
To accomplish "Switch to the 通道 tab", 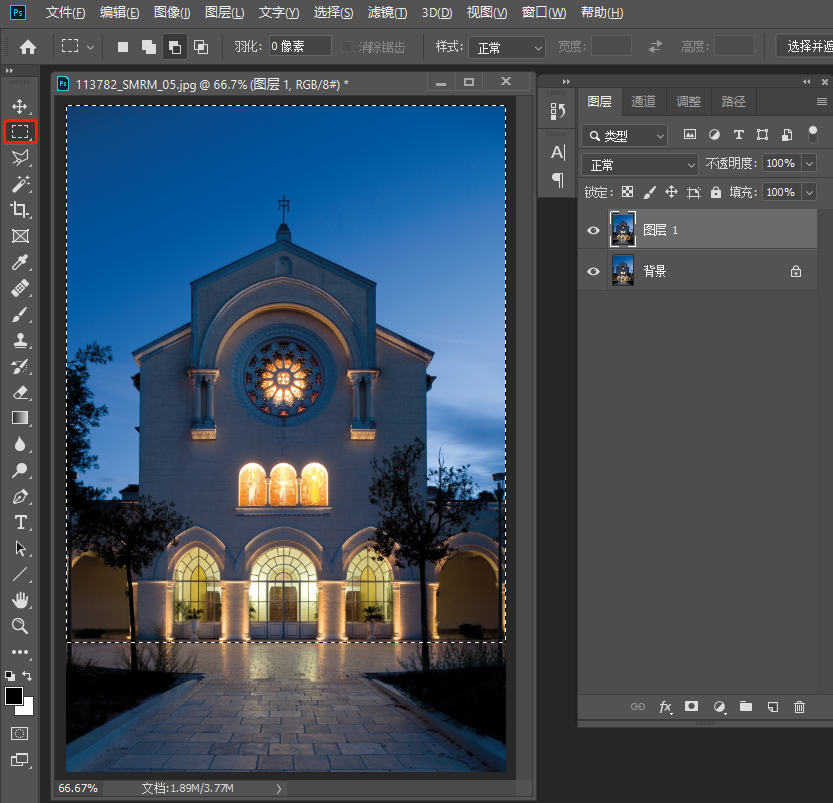I will point(643,101).
